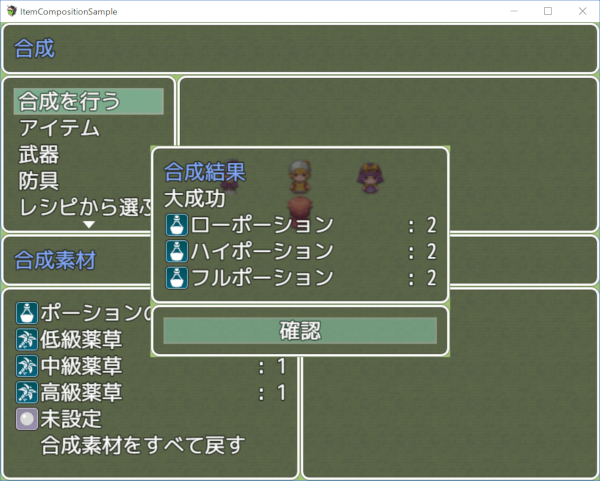The height and width of the screenshot is (481, 600).
Task: Select the 中級薬草 material row text
Action: click(x=81, y=366)
